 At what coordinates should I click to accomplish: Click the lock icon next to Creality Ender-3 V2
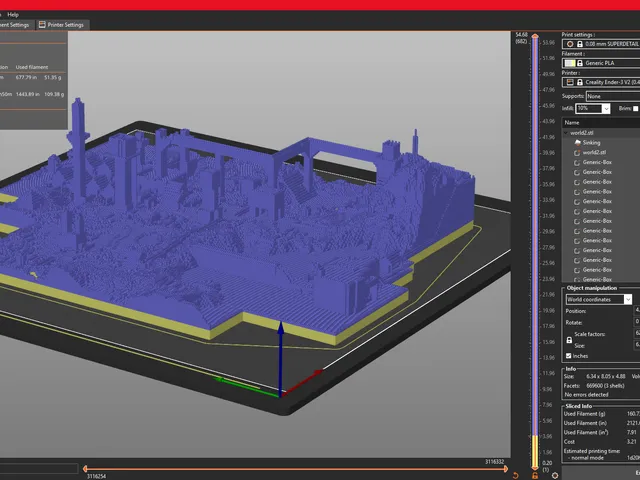click(580, 82)
